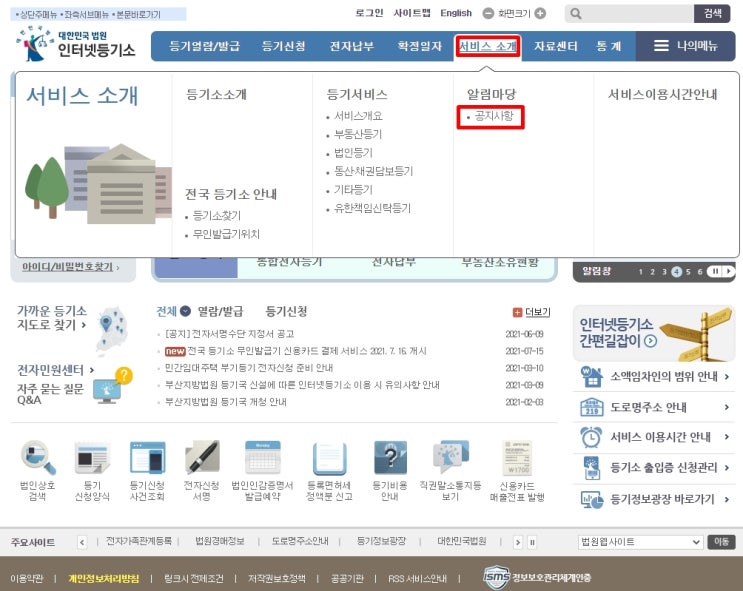The width and height of the screenshot is (743, 591).
Task: Click the 검색 button
Action: click(712, 13)
